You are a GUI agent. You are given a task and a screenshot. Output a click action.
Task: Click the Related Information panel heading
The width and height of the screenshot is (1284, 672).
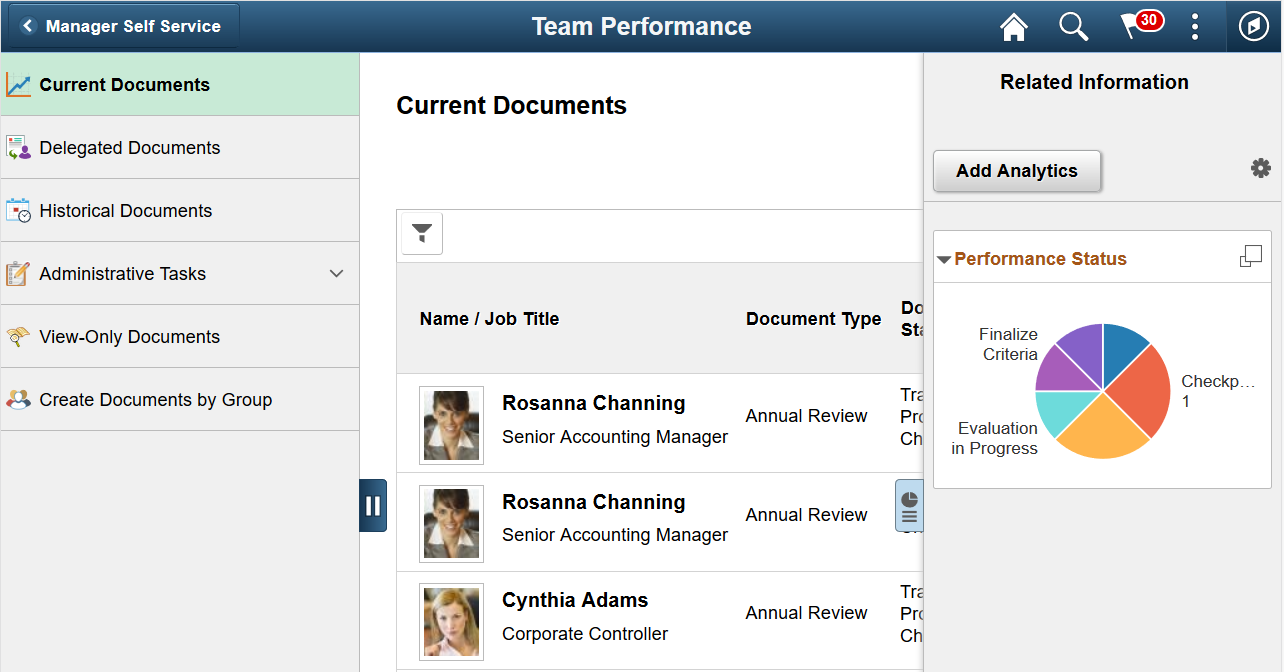[1094, 82]
